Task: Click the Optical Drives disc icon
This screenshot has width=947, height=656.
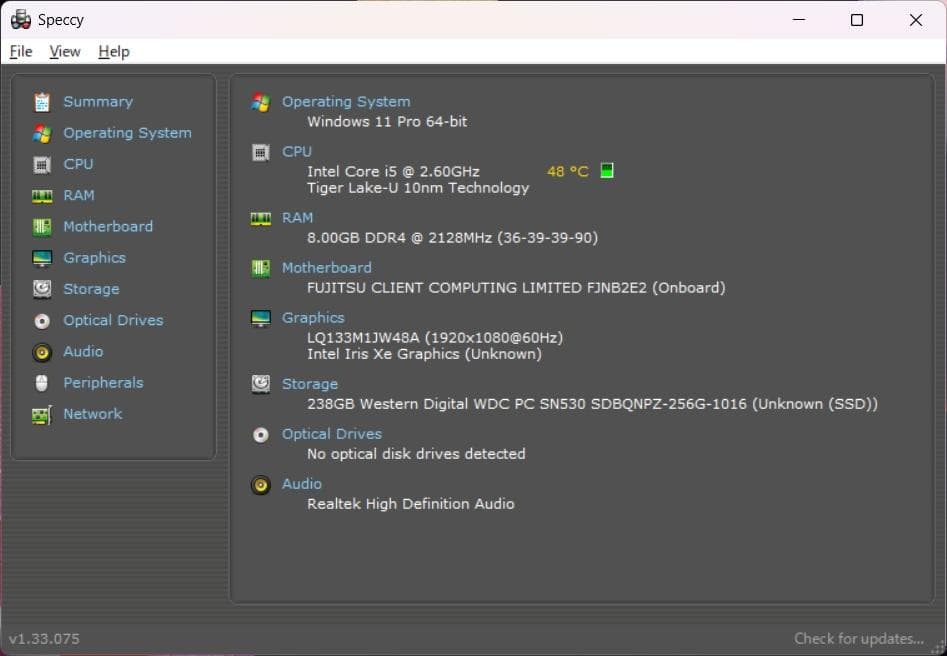Action: coord(40,320)
